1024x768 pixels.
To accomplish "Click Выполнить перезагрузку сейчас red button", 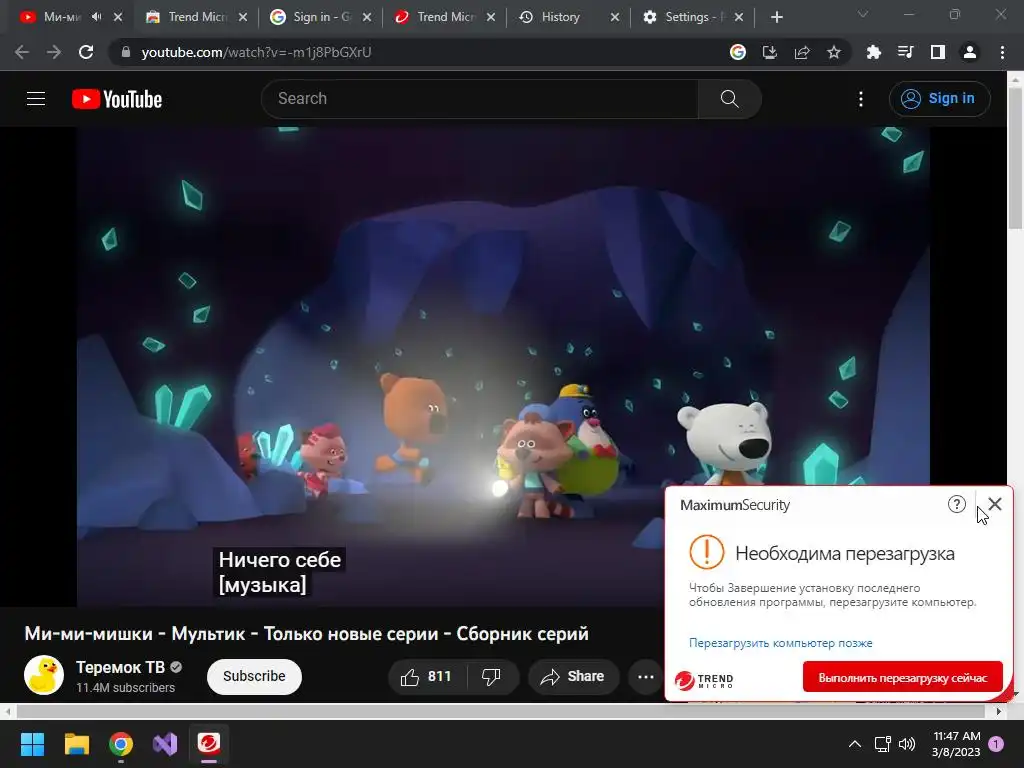I will pyautogui.click(x=903, y=678).
